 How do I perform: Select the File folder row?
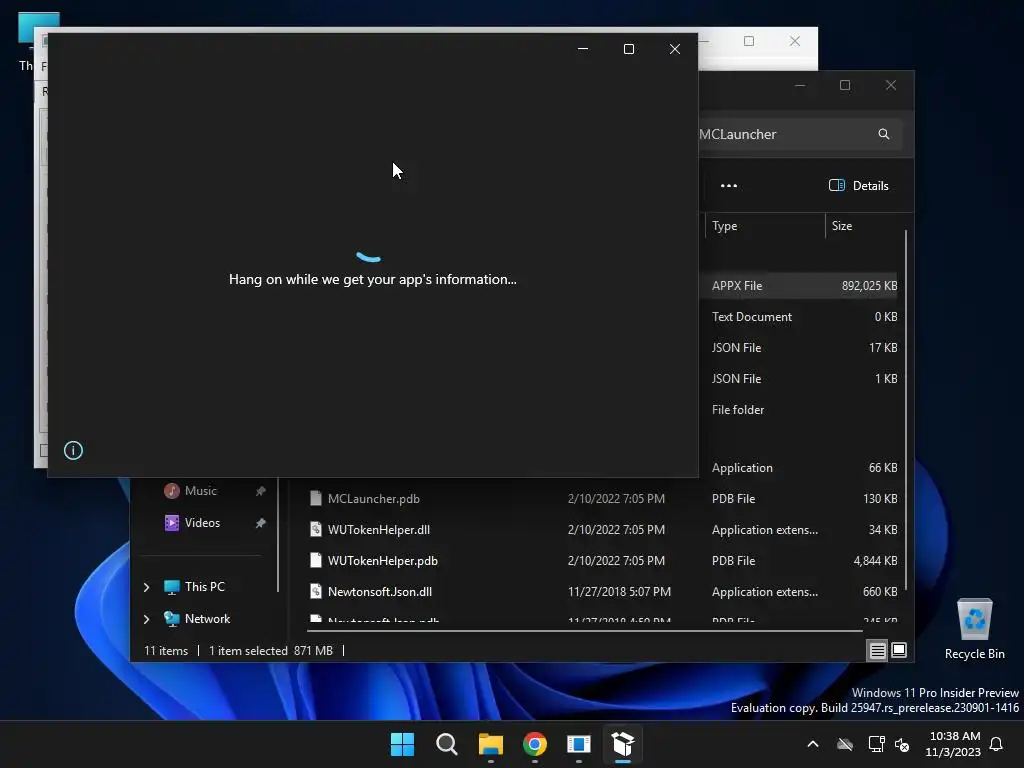800,409
